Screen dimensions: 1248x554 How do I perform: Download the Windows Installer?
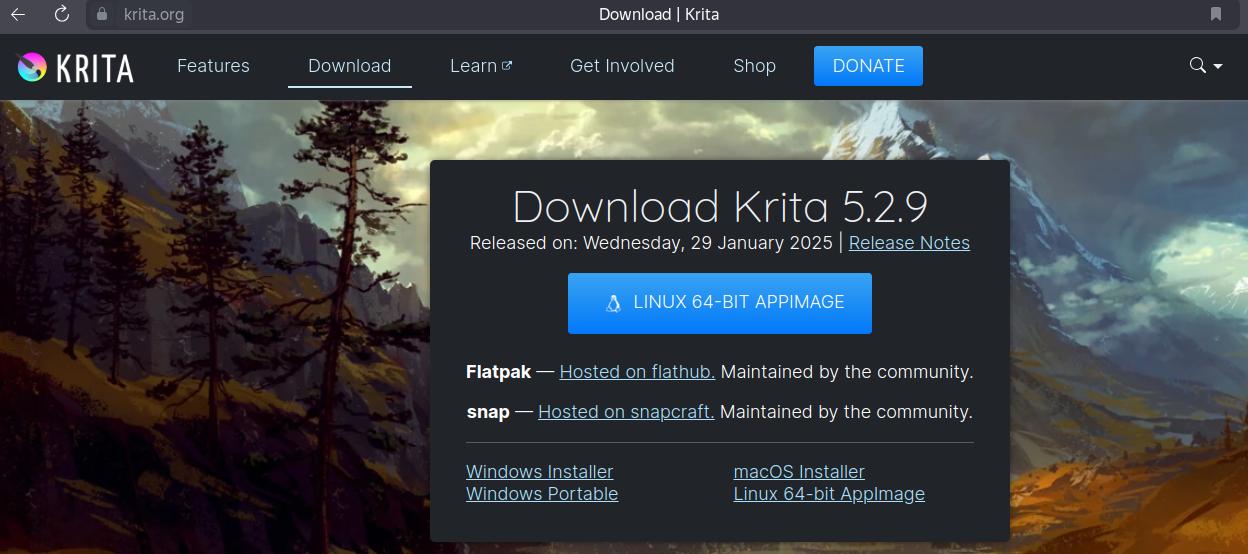[539, 472]
